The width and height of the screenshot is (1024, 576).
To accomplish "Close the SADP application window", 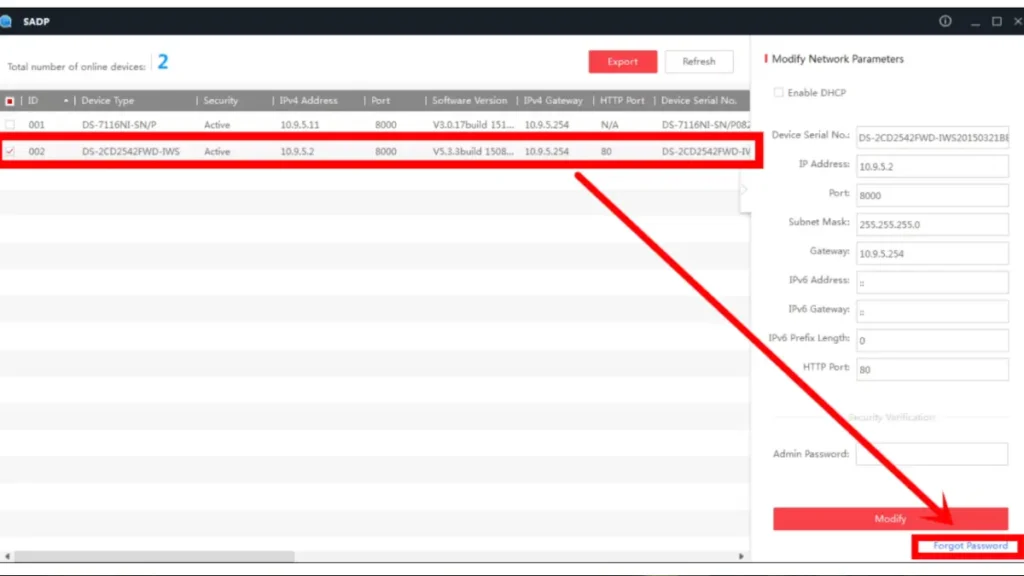I will [1017, 21].
